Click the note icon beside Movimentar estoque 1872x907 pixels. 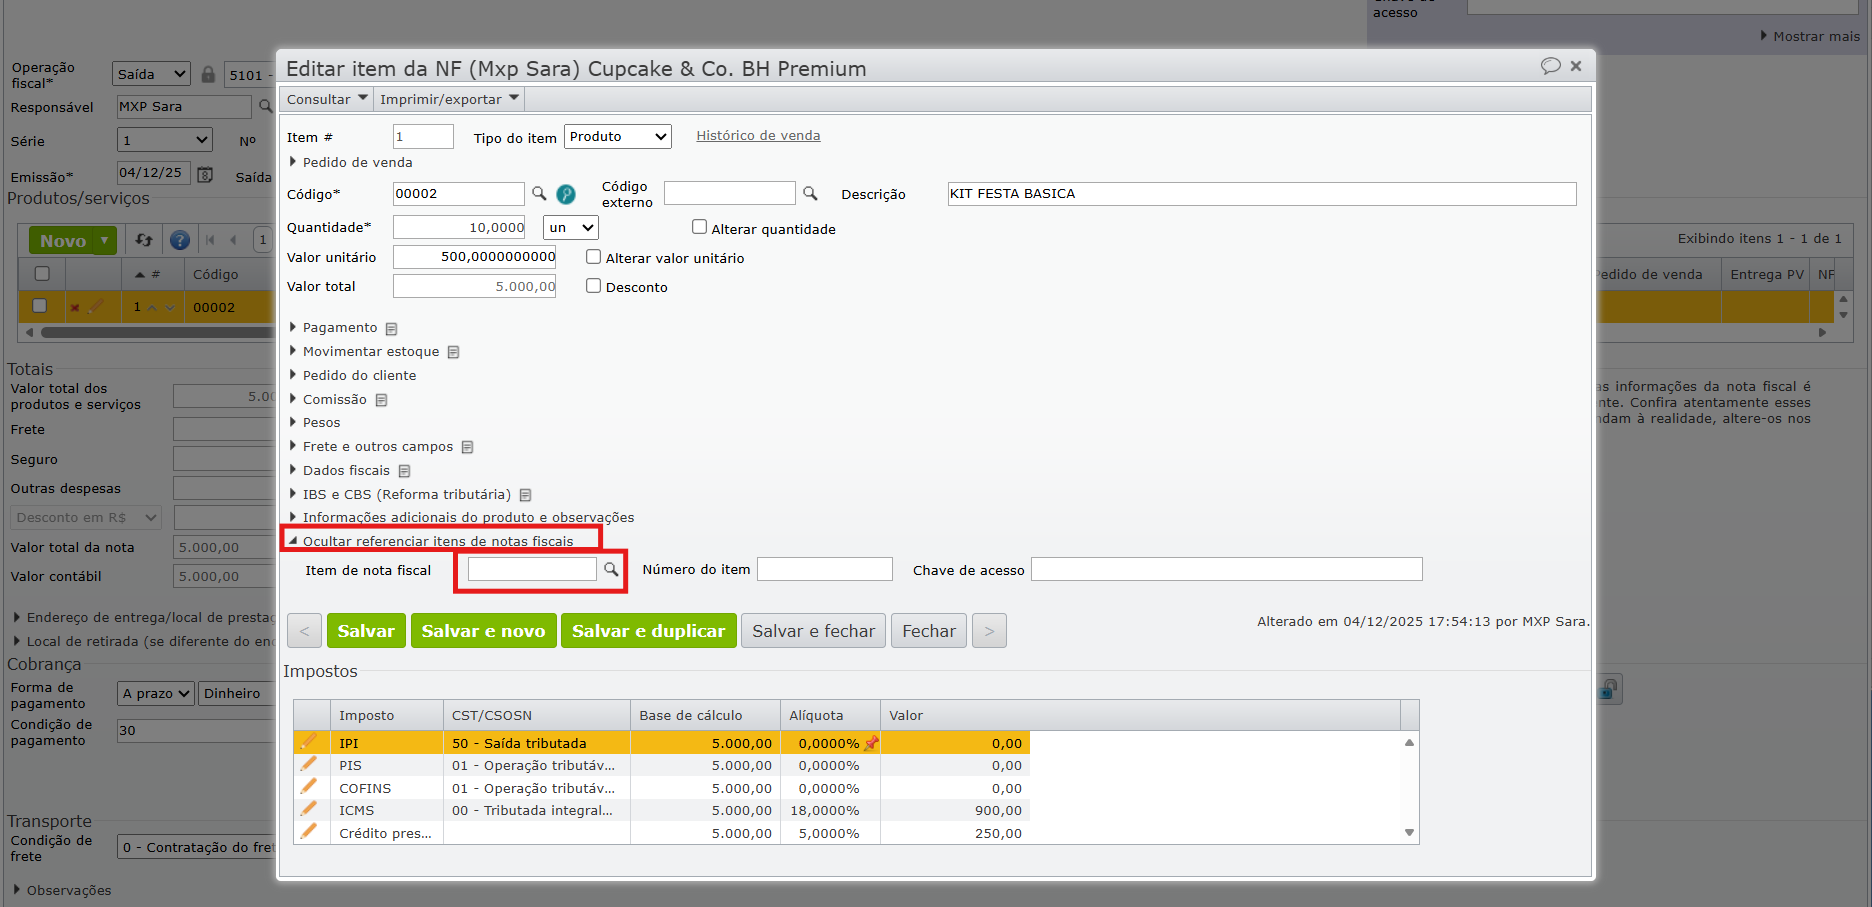[454, 352]
